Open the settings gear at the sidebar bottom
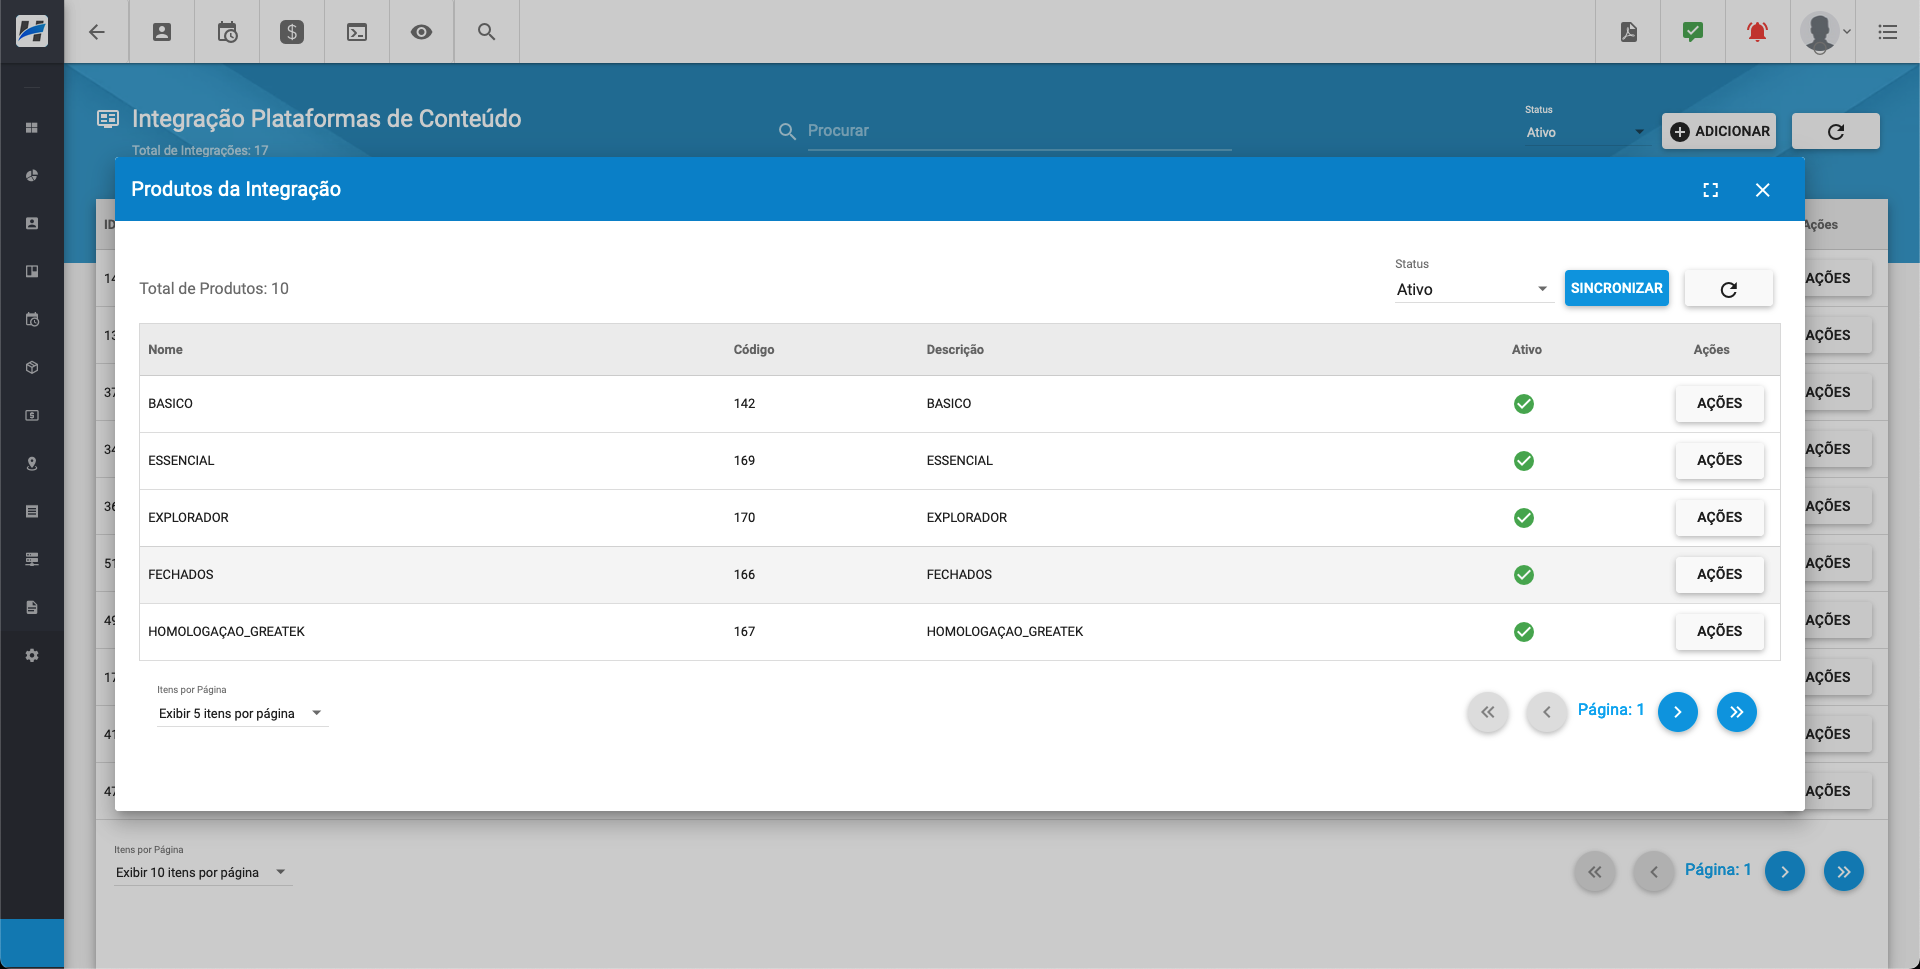Screen dimensions: 1920x969 (31, 655)
